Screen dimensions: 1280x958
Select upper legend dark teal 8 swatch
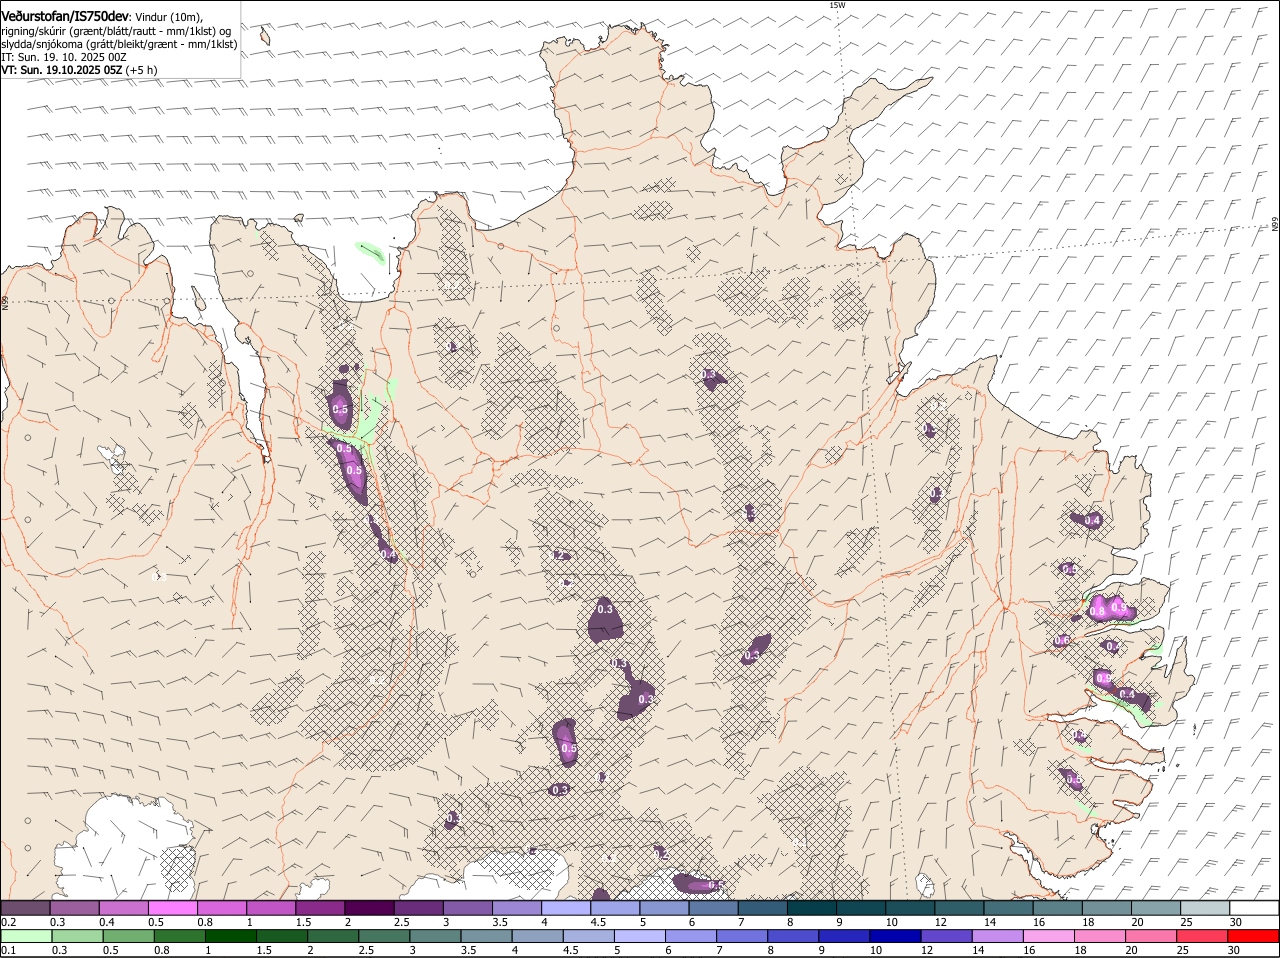click(812, 907)
